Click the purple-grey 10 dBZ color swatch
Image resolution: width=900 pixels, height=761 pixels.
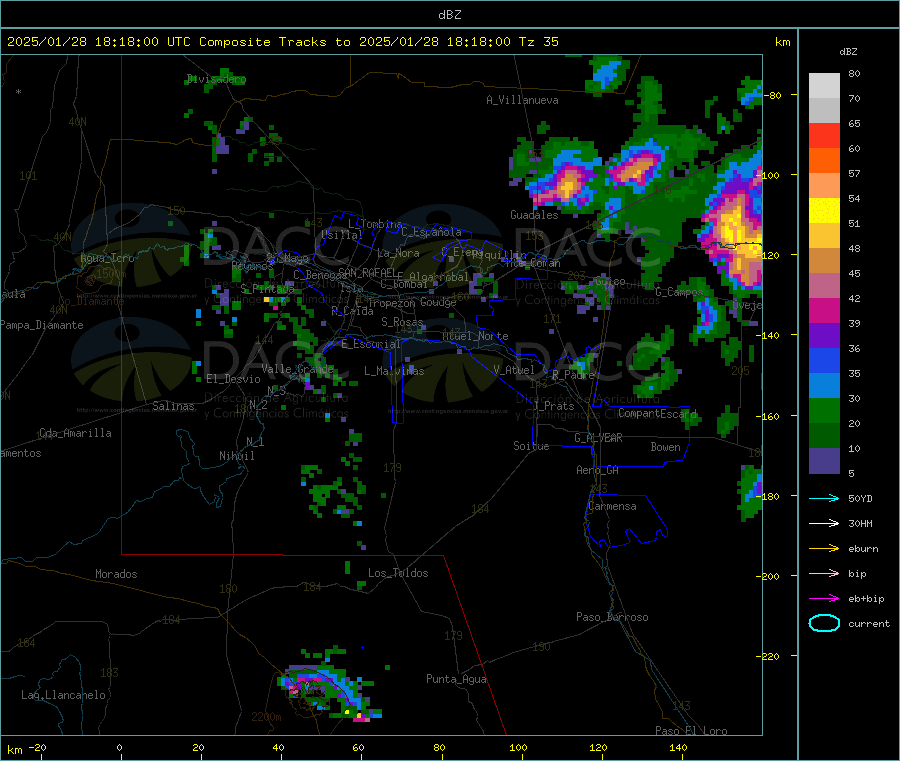coord(824,460)
